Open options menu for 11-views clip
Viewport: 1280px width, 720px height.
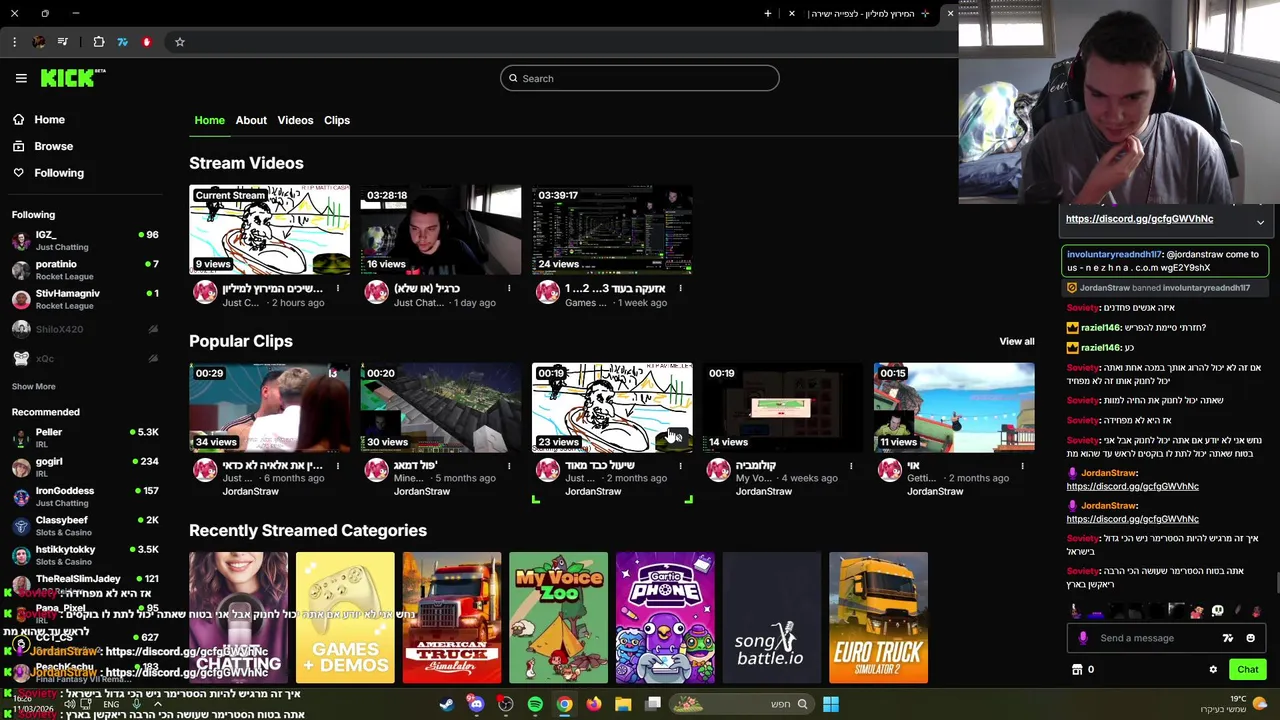(1022, 466)
